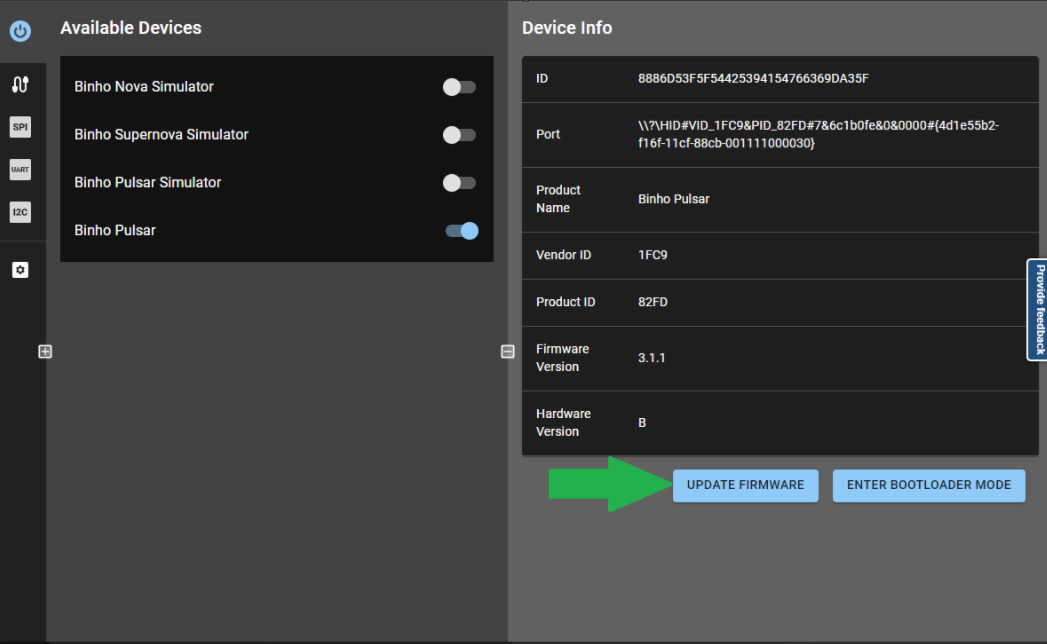Click the Firmware Version value 3.1.1
Image resolution: width=1047 pixels, height=644 pixels.
pyautogui.click(x=651, y=358)
